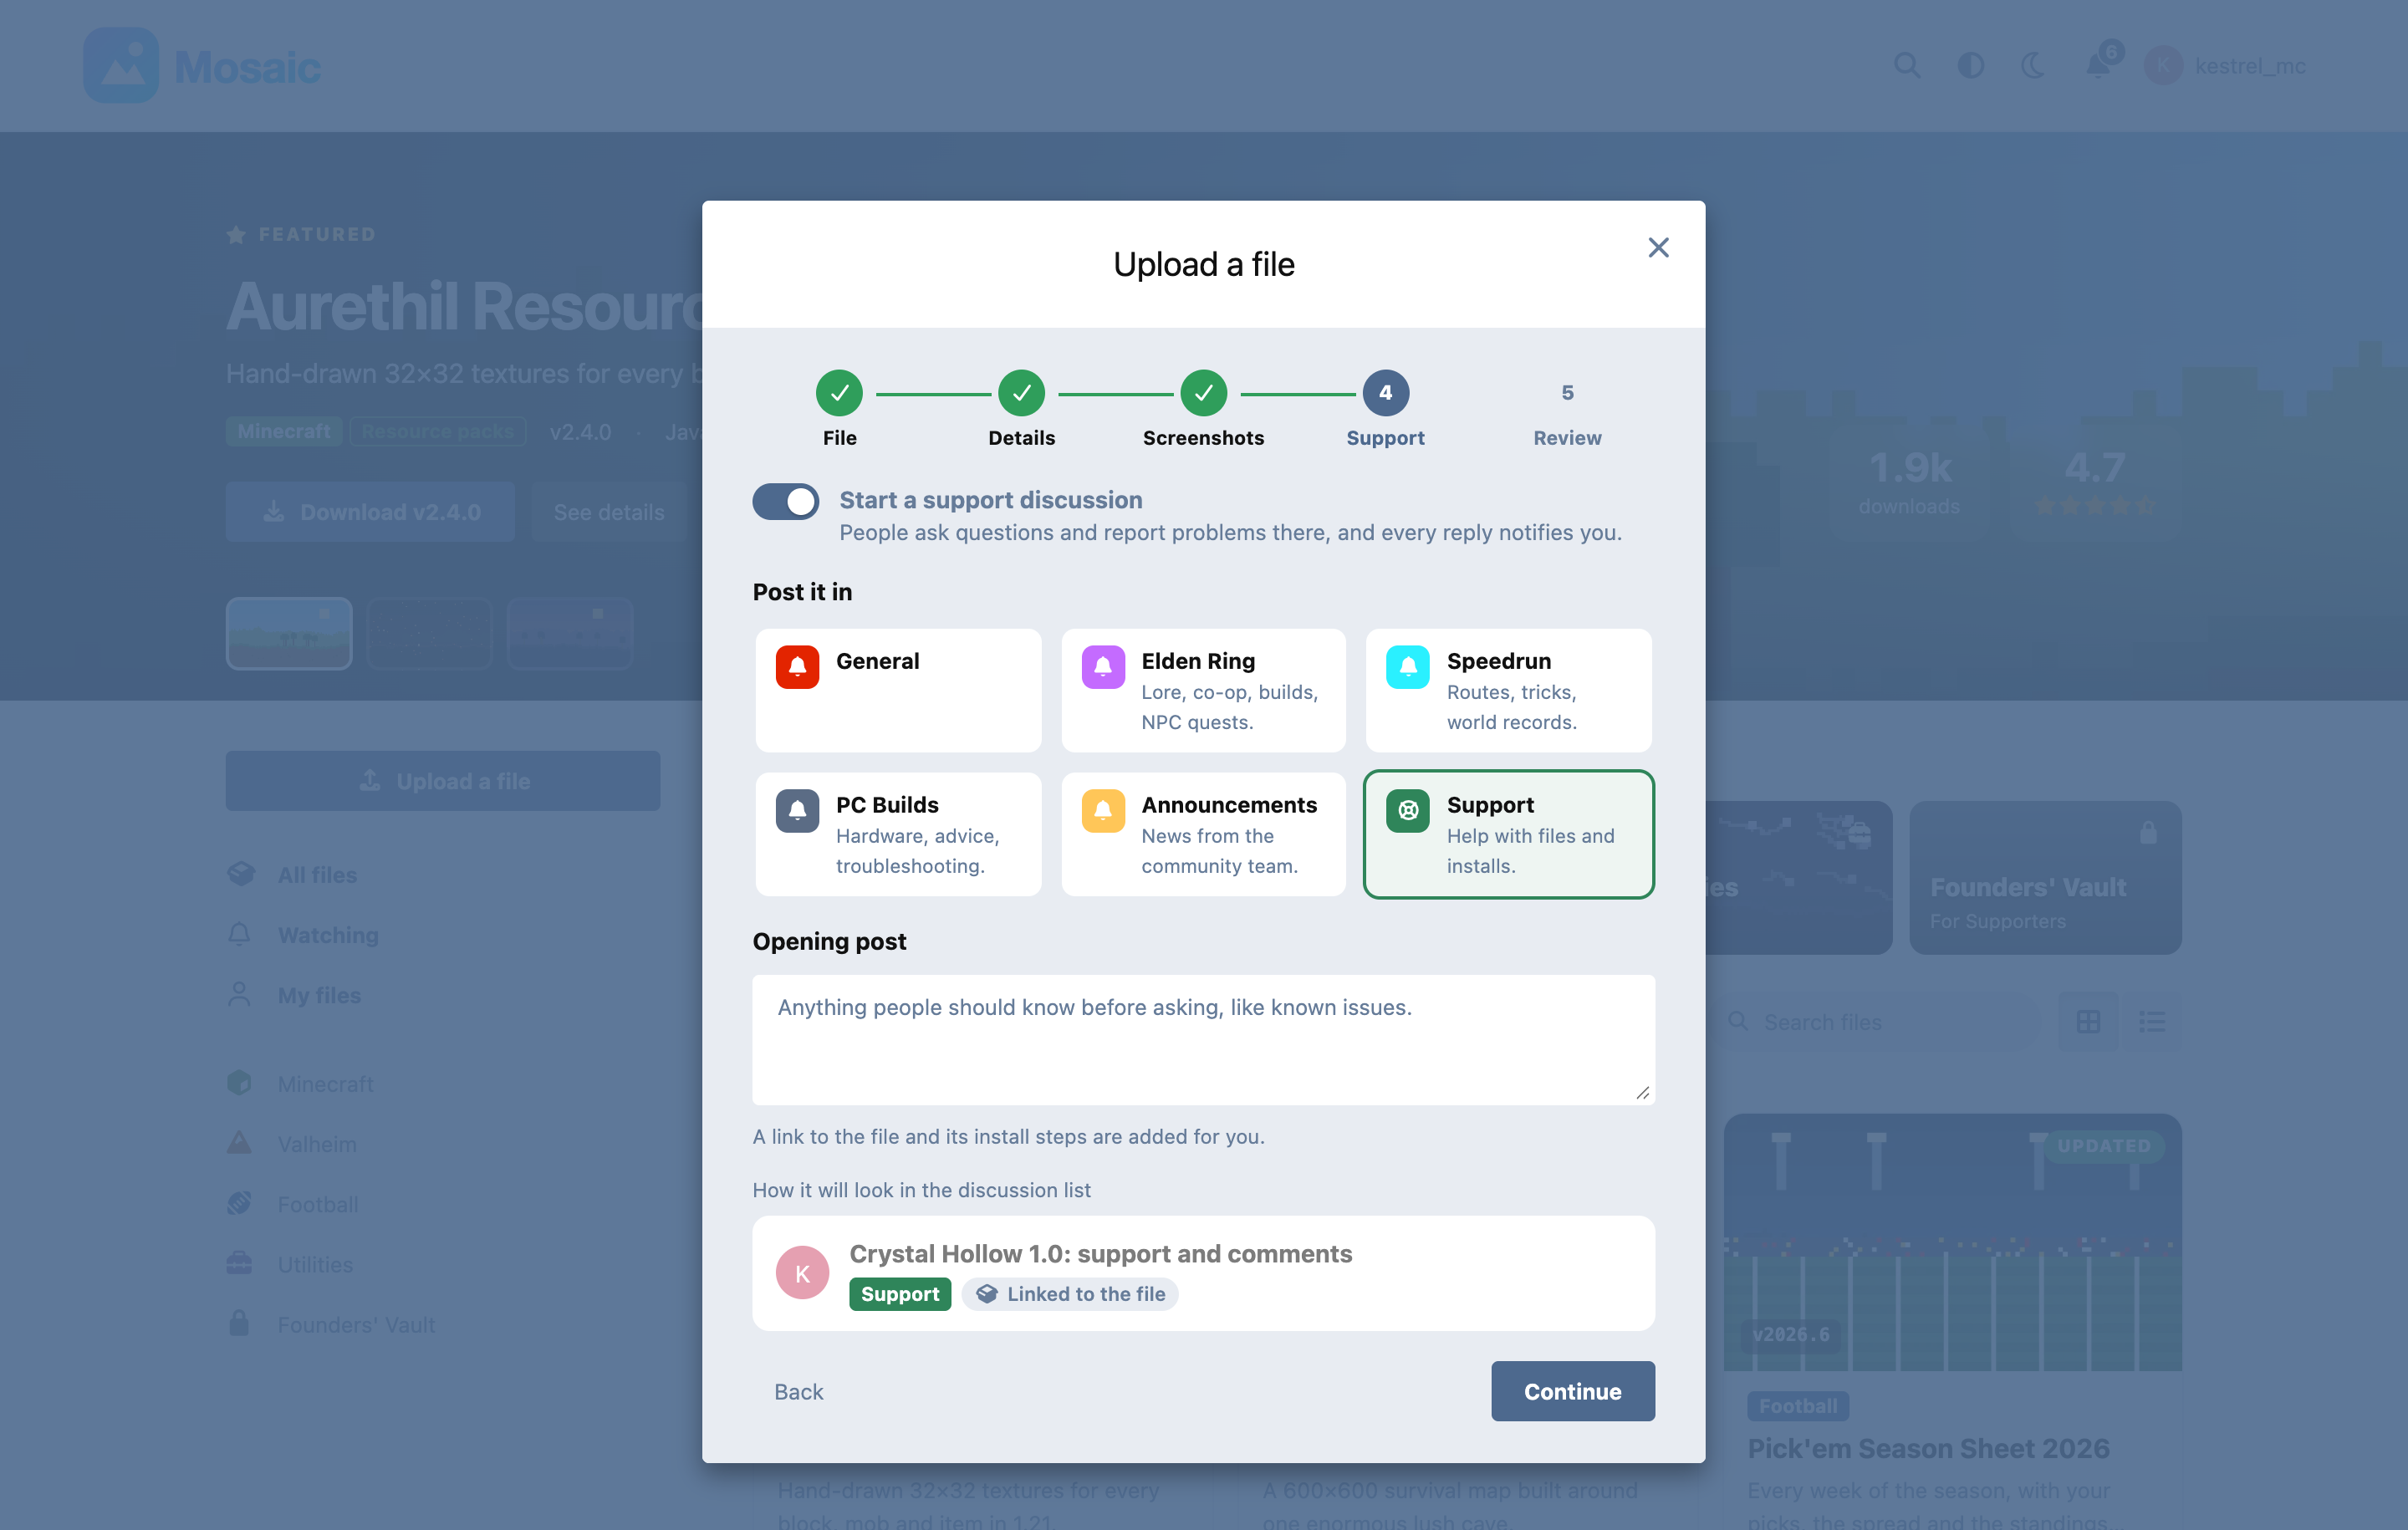2408x1530 pixels.
Task: Jump to the File step
Action: tap(839, 409)
